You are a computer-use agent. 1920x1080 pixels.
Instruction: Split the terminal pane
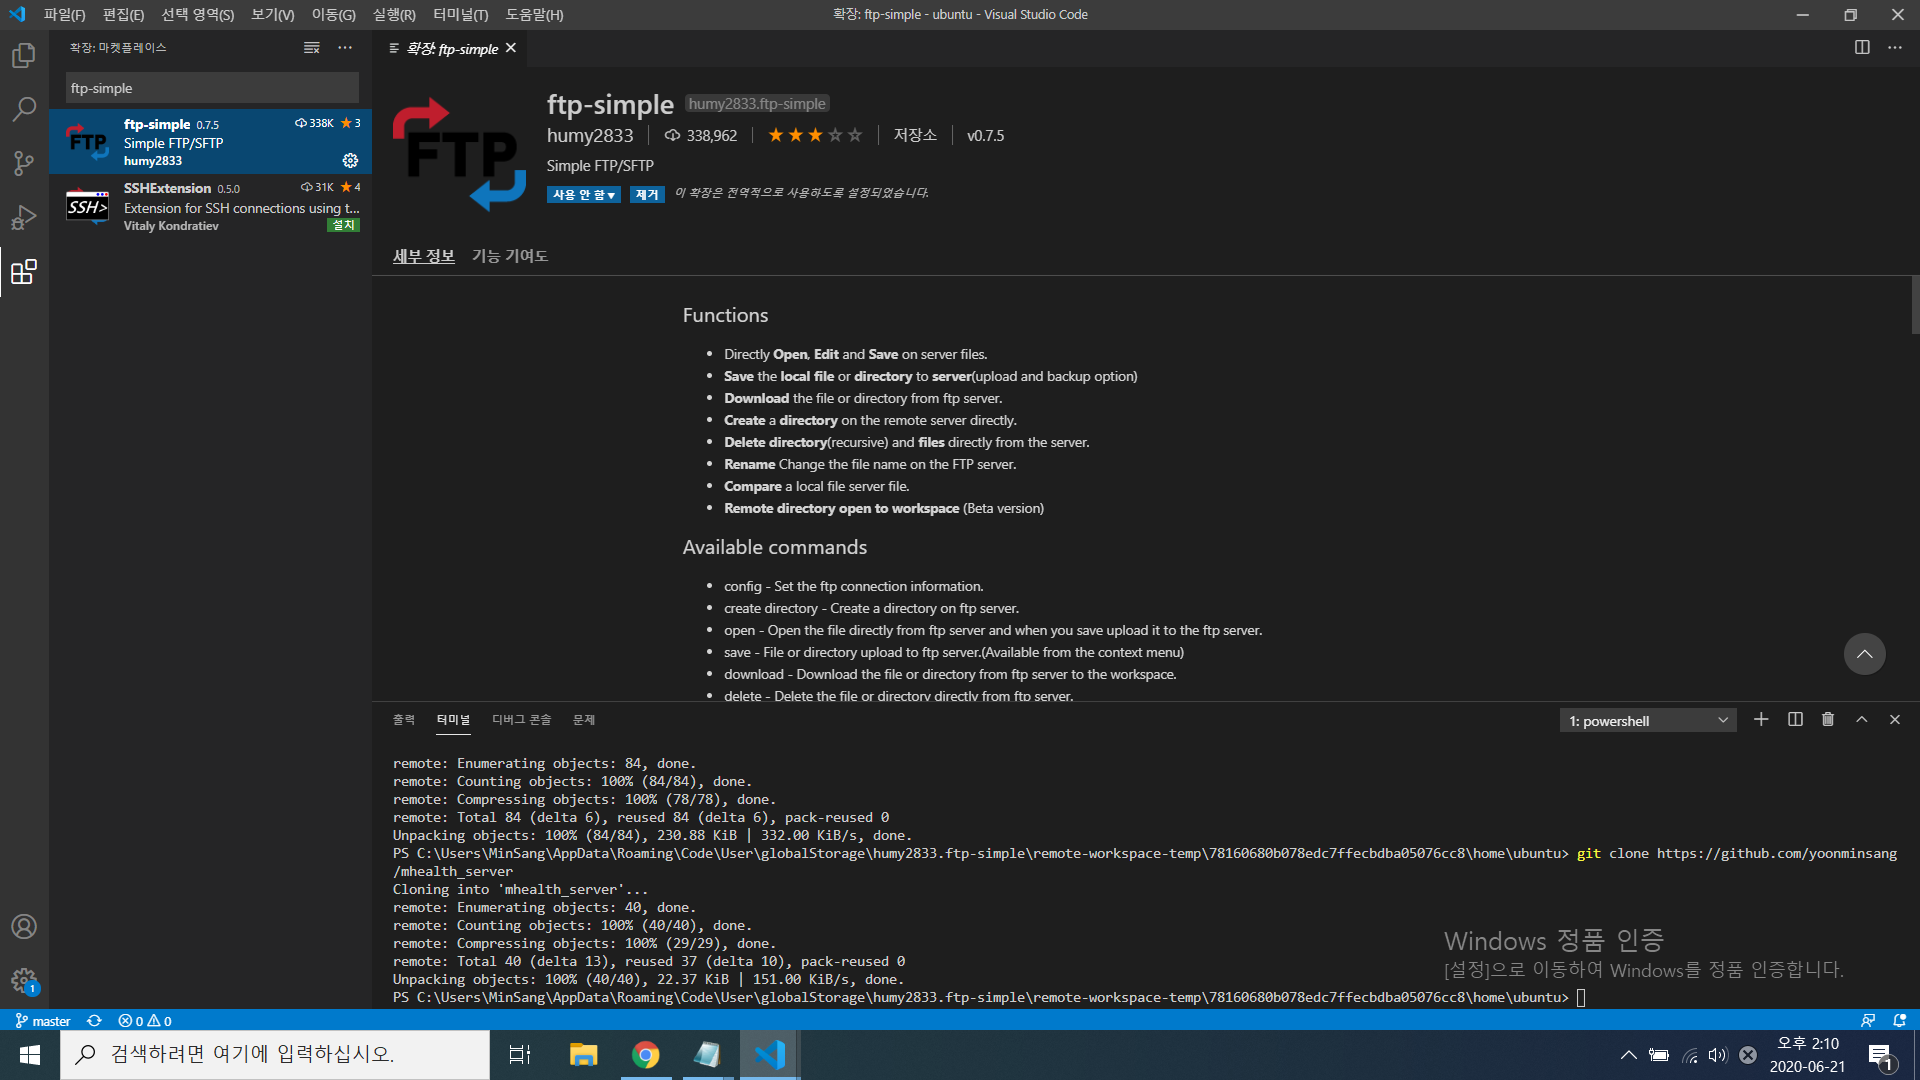(x=1795, y=720)
